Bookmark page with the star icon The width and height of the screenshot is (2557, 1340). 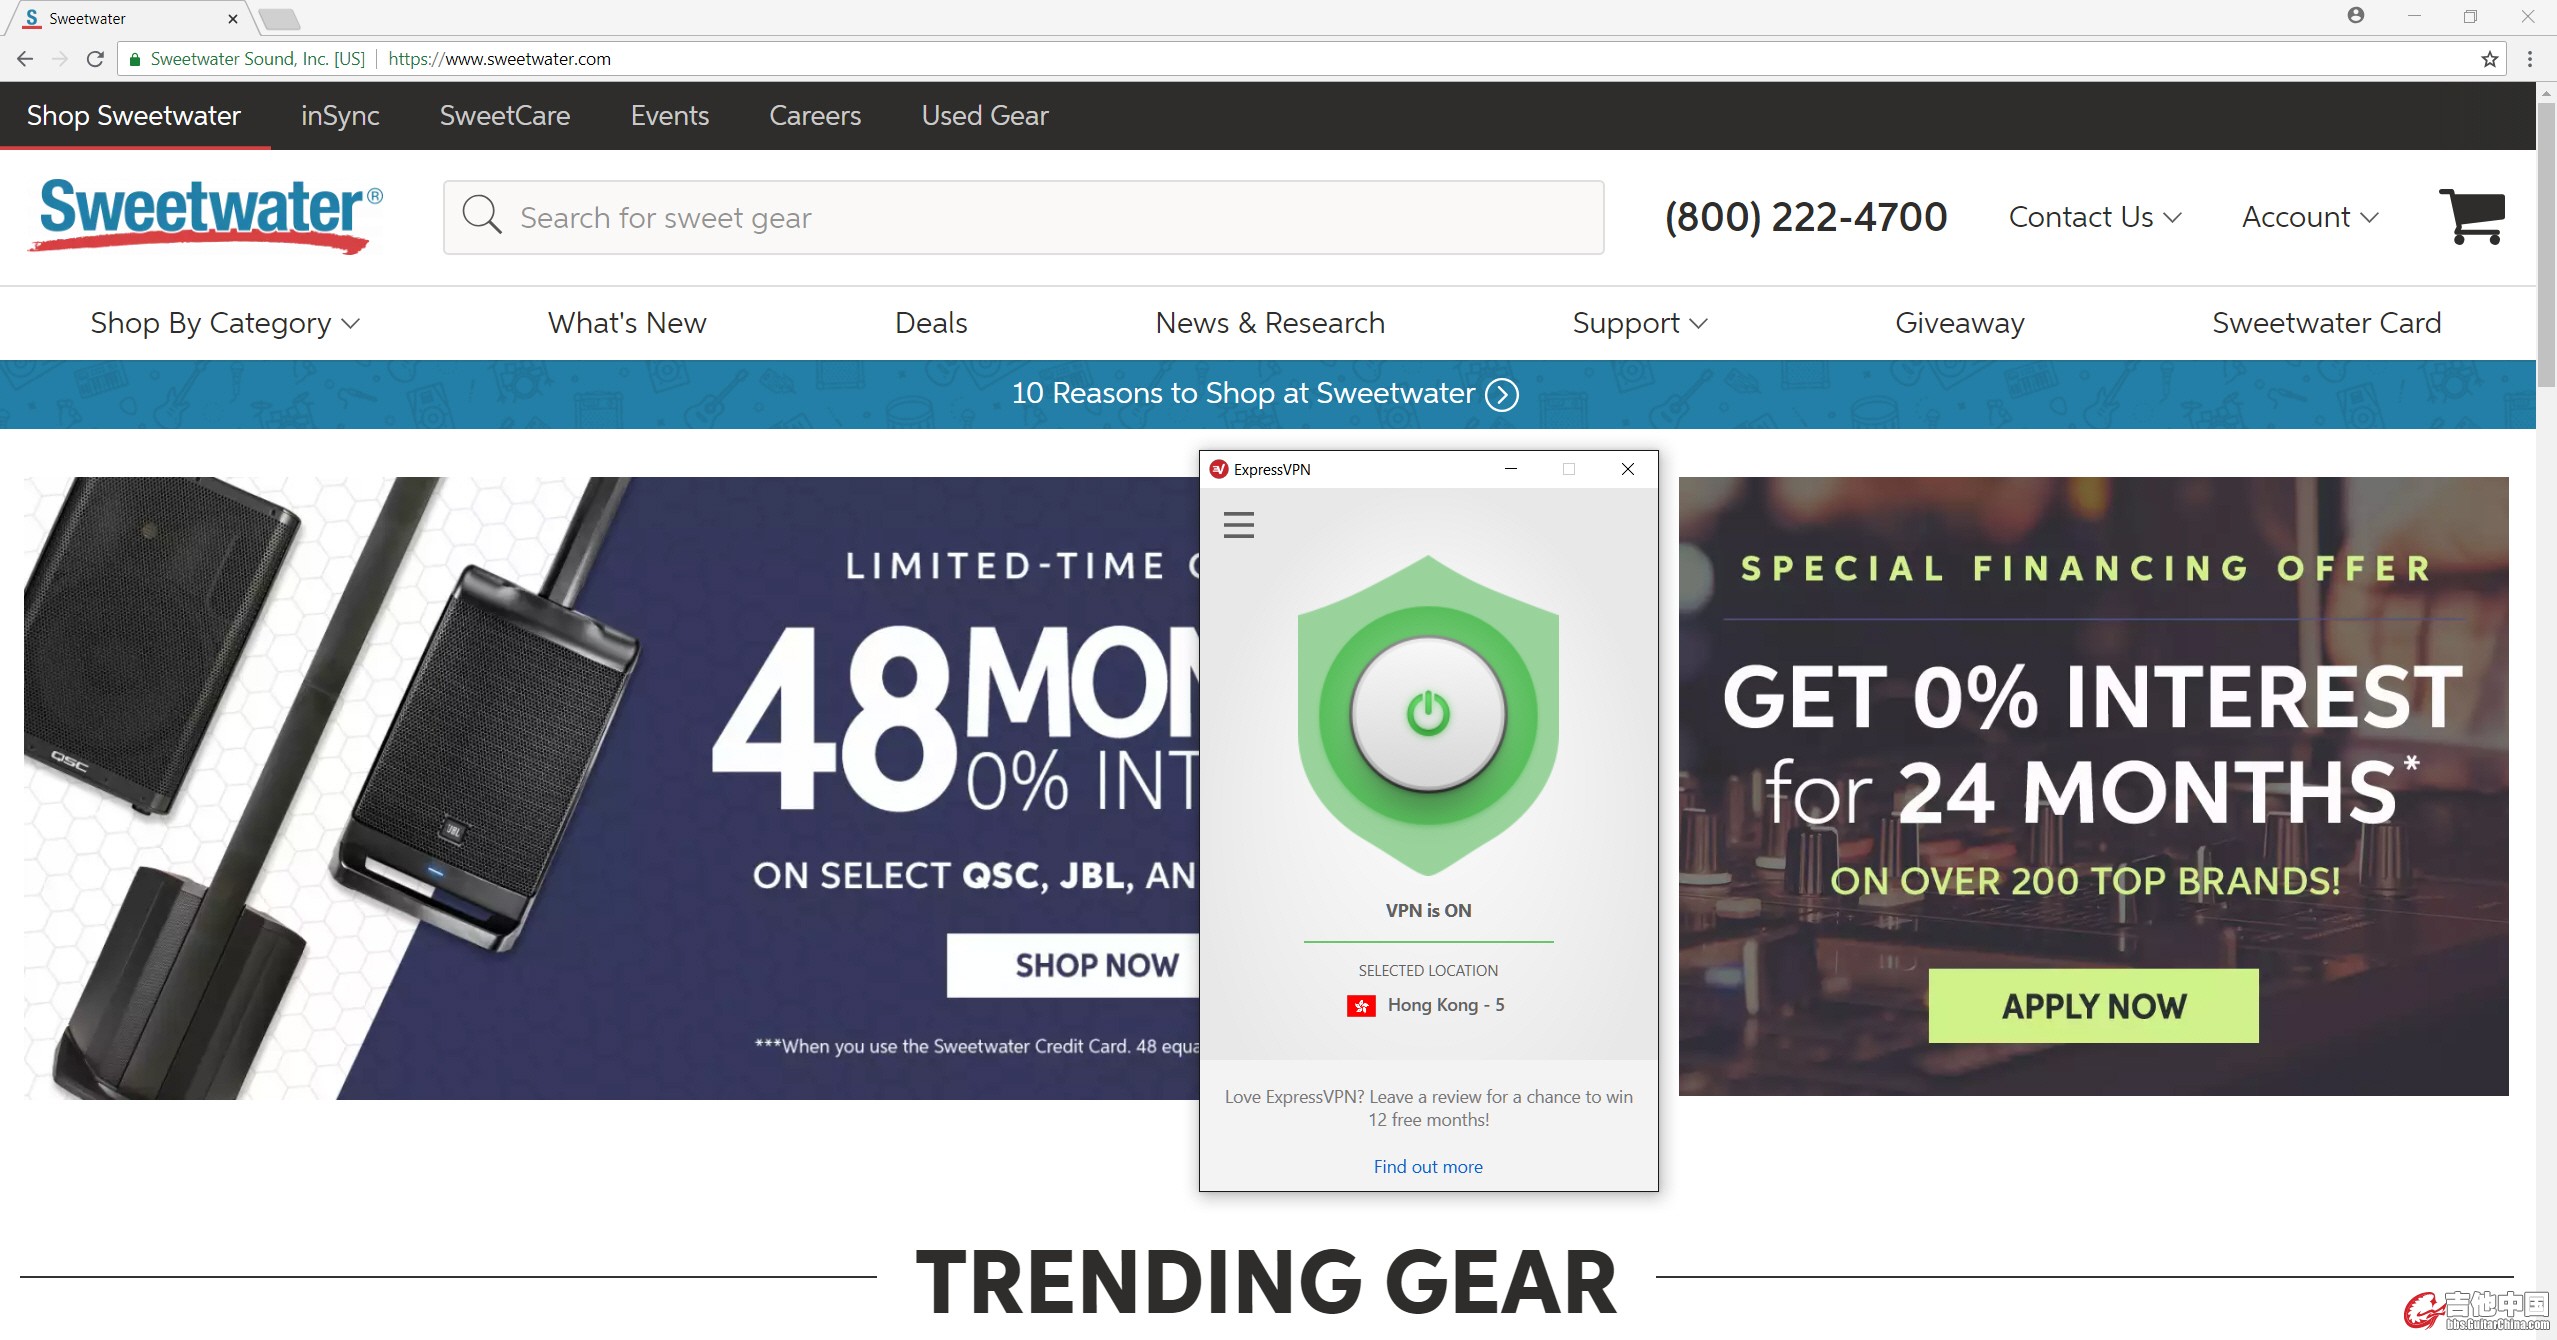tap(2489, 59)
